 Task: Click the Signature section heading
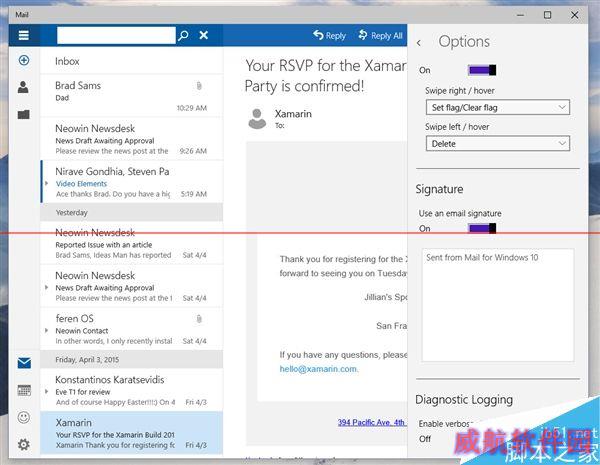pos(439,189)
